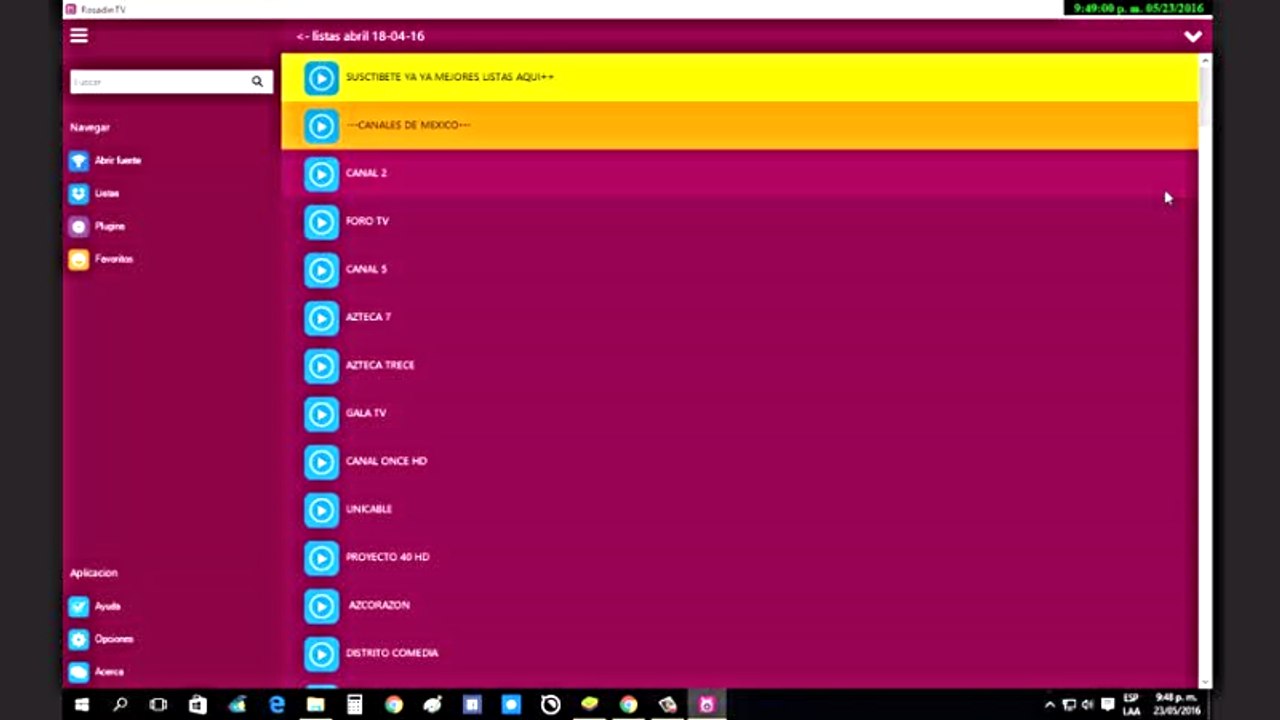Play the 'SUSCTIBETE YA YA MEJORES LISTAS' entry
This screenshot has height=720, width=1280.
(739, 77)
